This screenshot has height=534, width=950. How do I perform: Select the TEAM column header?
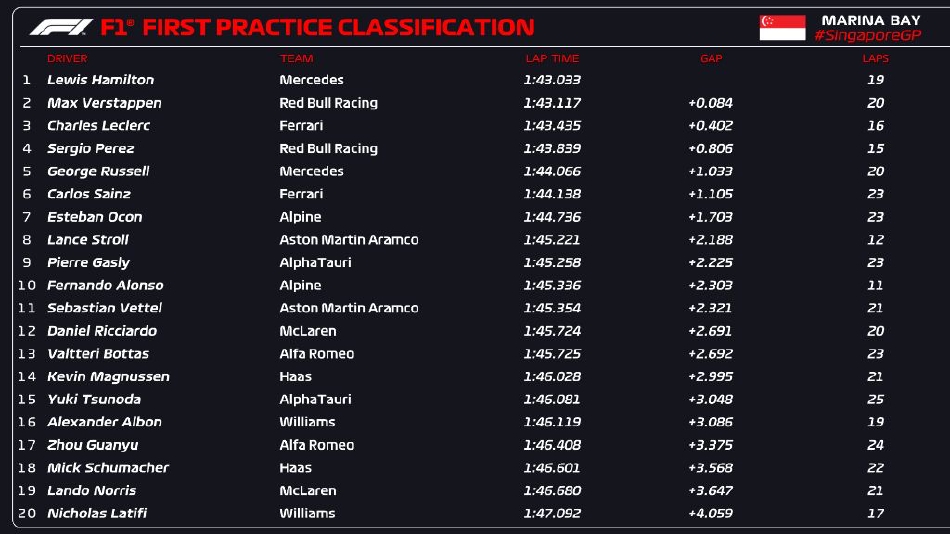(x=296, y=59)
